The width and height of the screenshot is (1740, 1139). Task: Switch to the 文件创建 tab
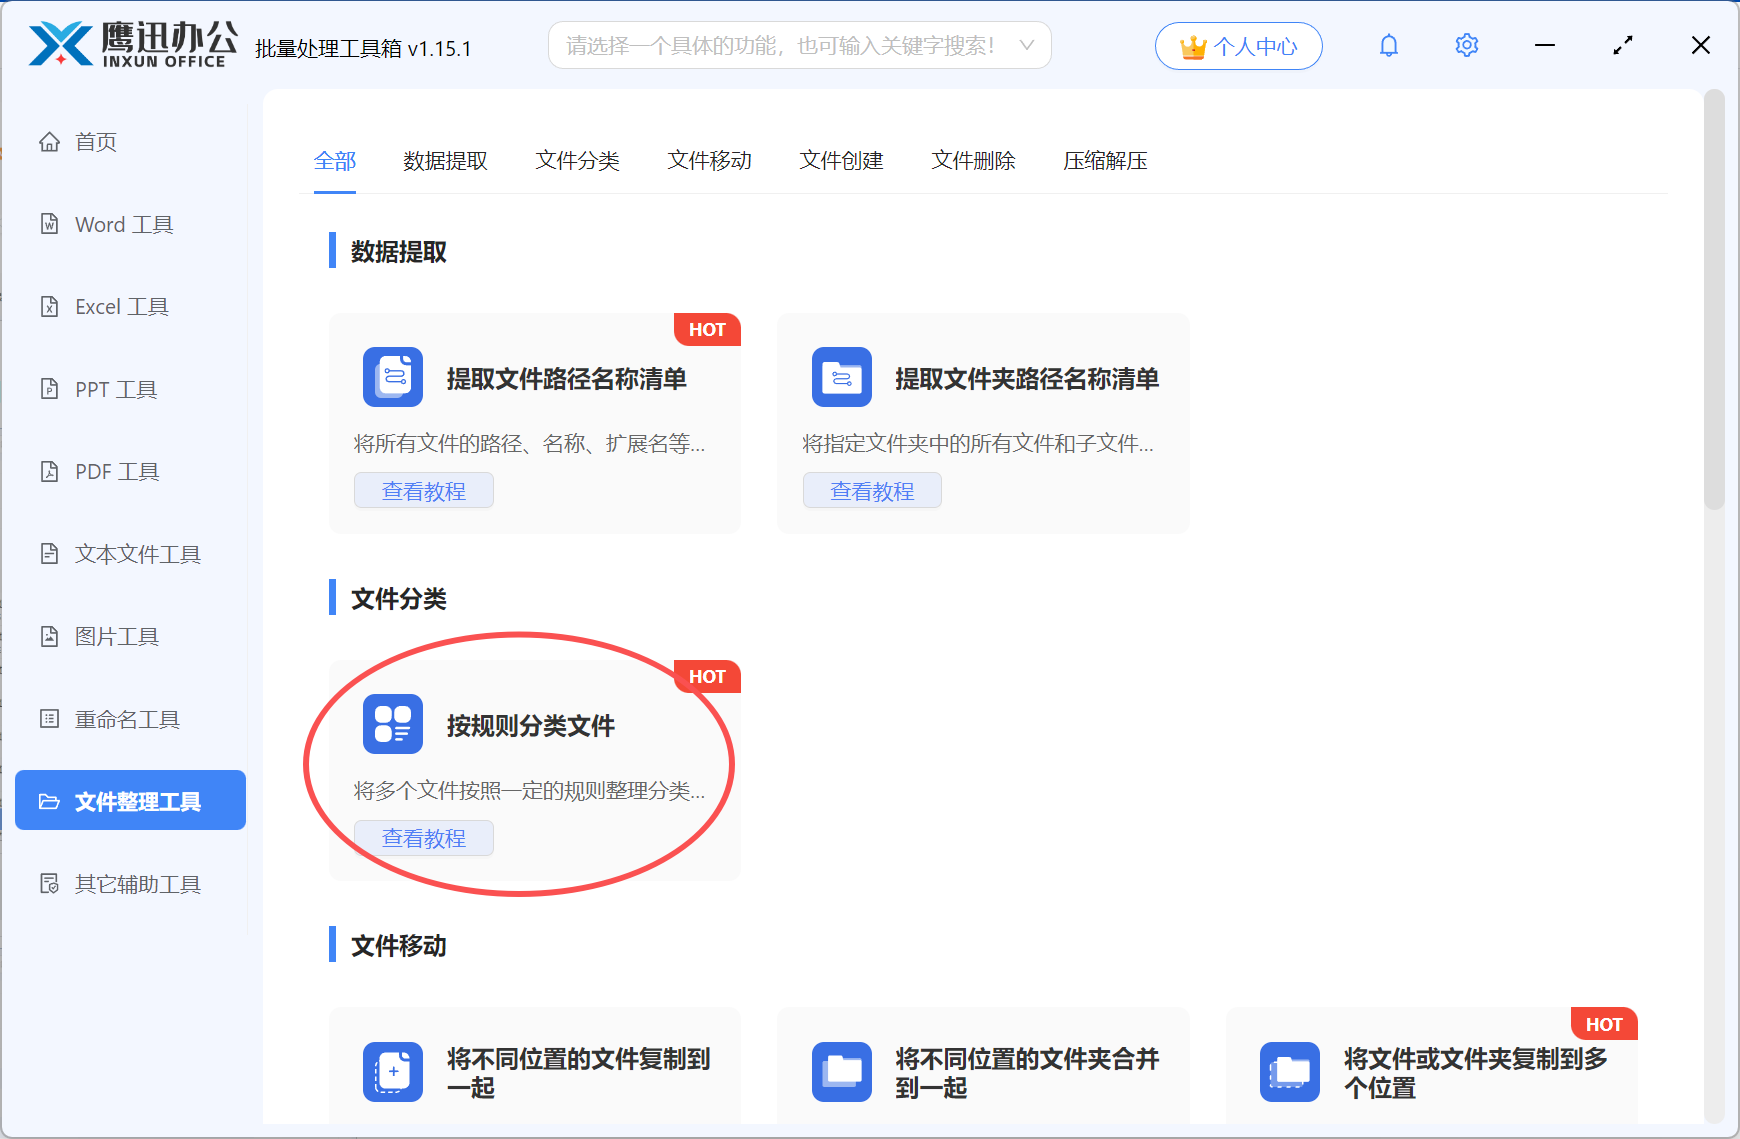point(842,161)
